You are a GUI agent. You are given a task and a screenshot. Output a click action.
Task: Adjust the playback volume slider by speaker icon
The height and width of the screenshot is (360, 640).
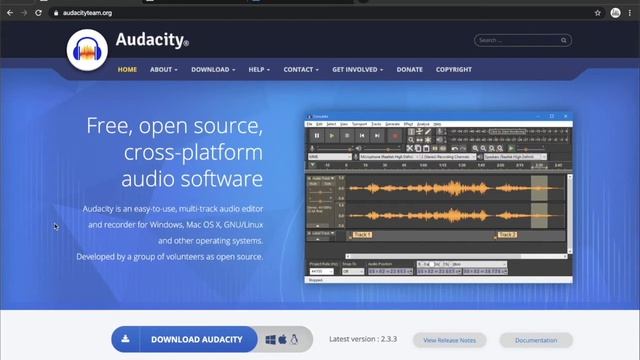382,149
